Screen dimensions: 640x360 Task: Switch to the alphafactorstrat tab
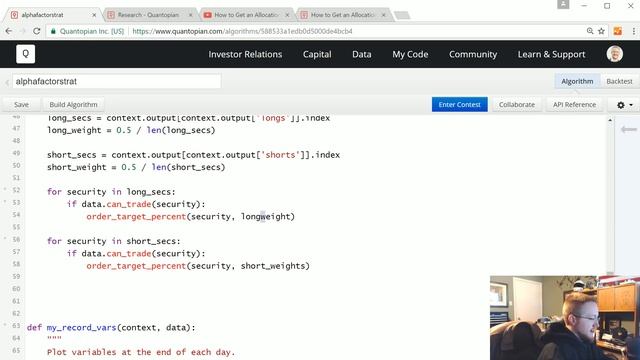tap(51, 15)
